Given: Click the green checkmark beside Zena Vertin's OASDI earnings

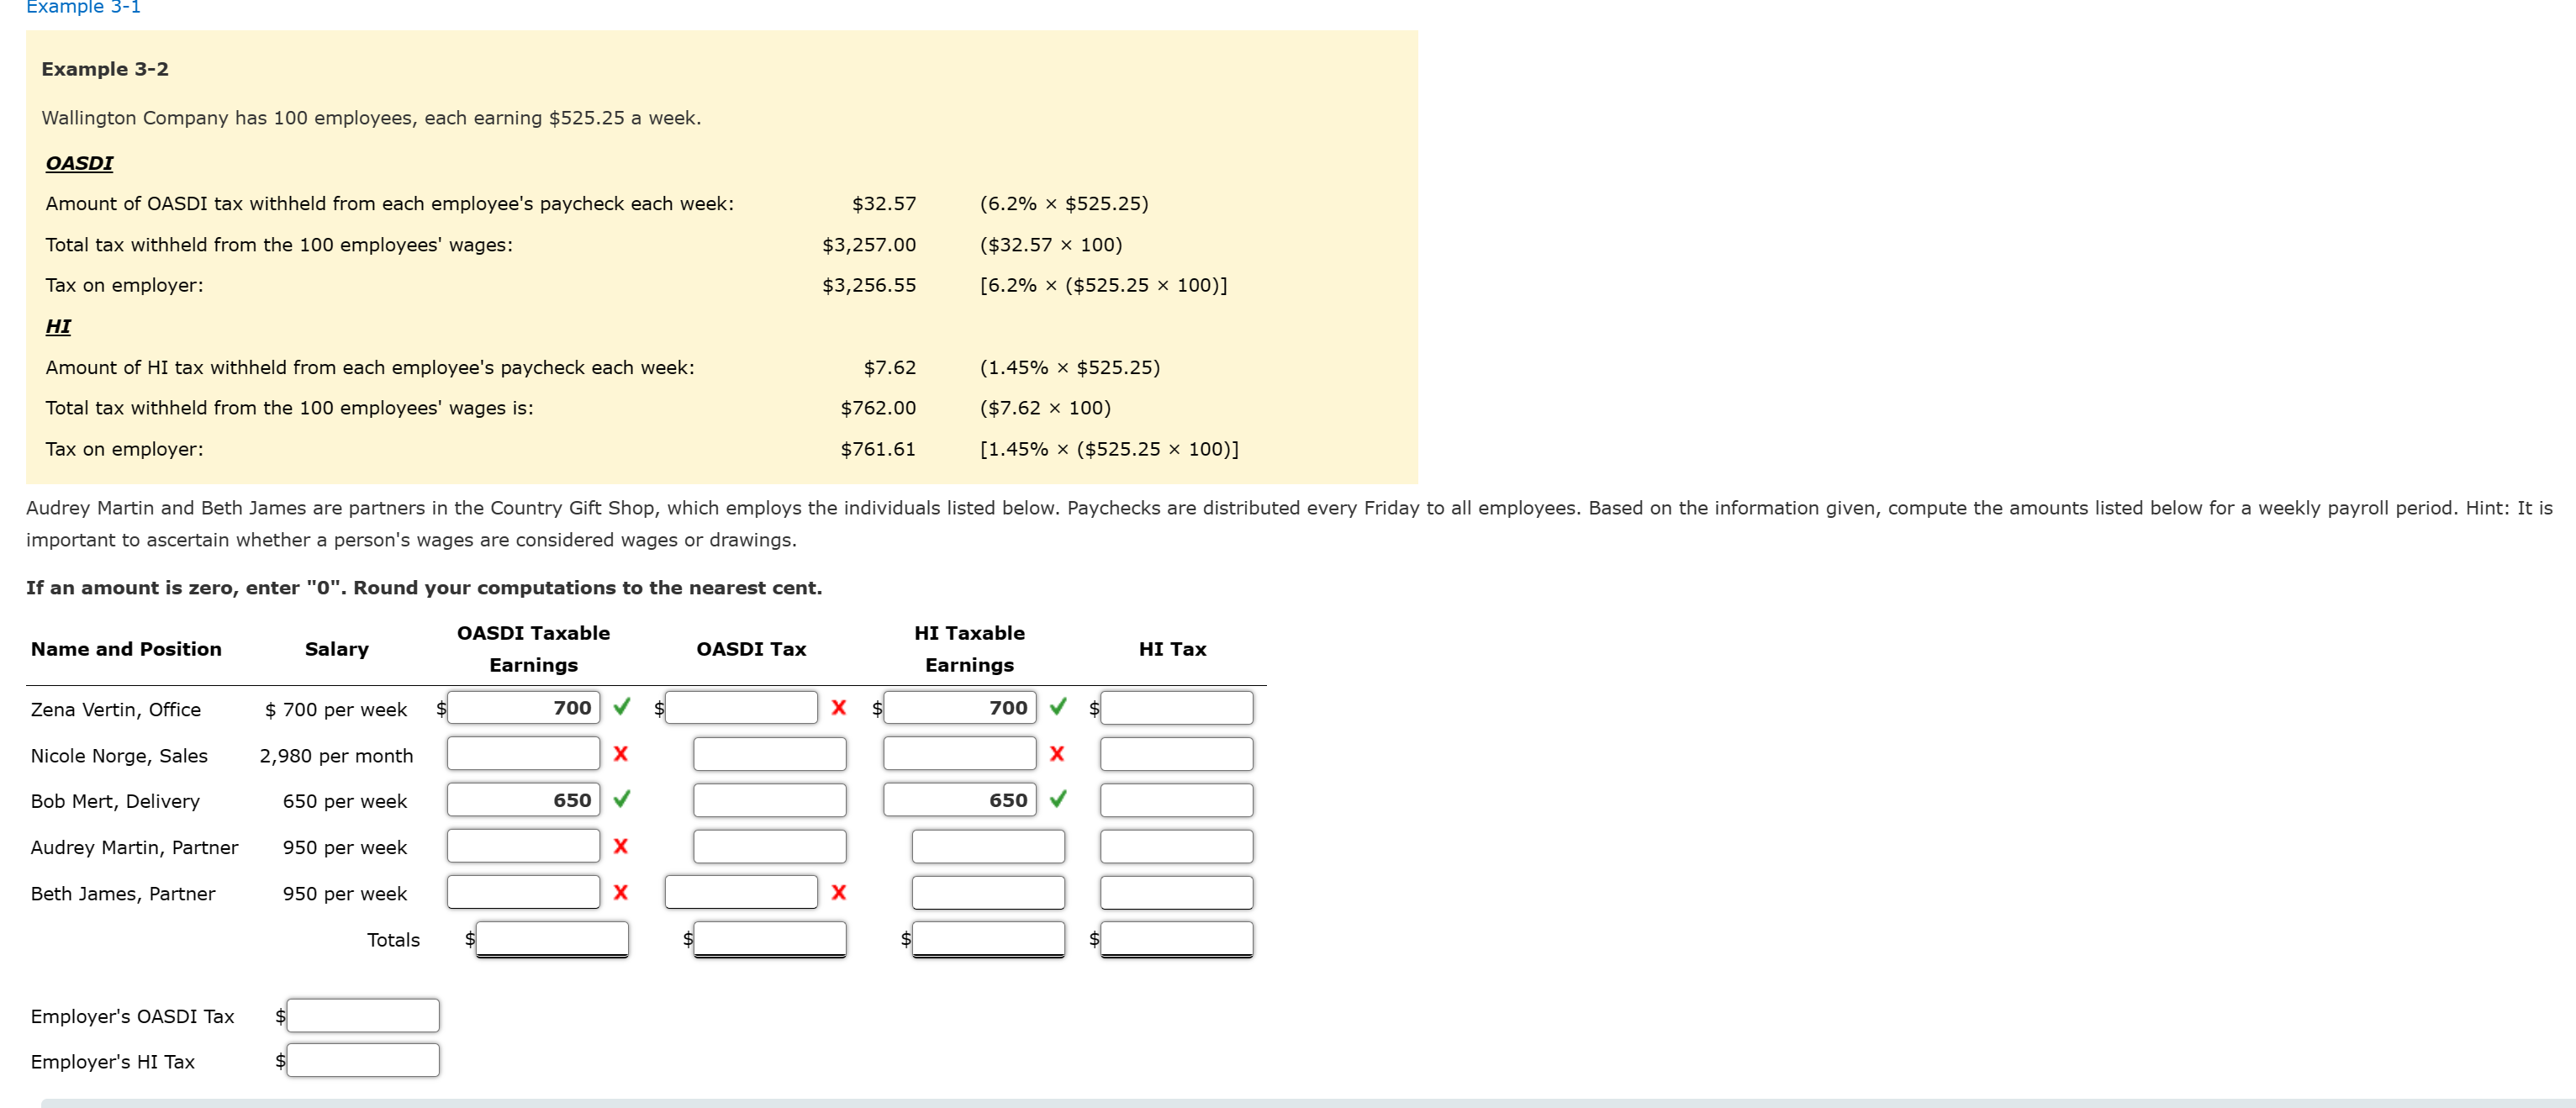Looking at the screenshot, I should 622,707.
